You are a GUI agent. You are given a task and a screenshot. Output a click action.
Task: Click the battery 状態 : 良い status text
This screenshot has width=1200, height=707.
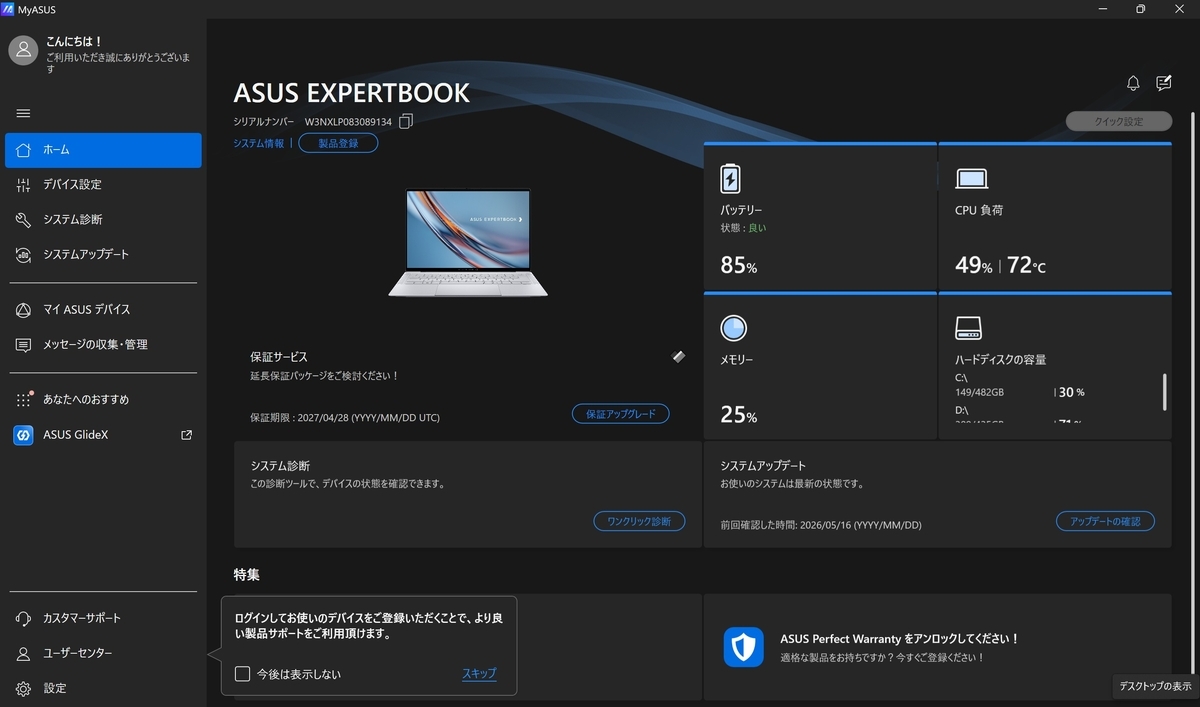[x=744, y=228]
